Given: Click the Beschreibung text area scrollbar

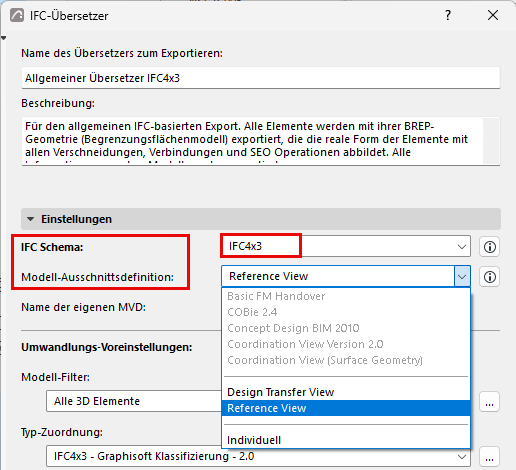Looking at the screenshot, I should pos(491,141).
